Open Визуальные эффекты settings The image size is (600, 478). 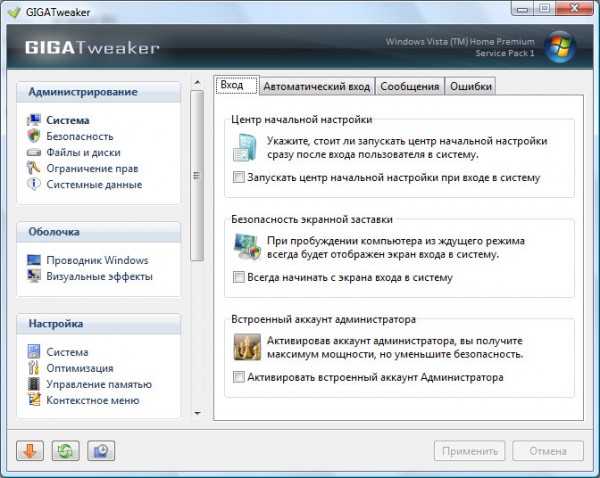[x=99, y=276]
